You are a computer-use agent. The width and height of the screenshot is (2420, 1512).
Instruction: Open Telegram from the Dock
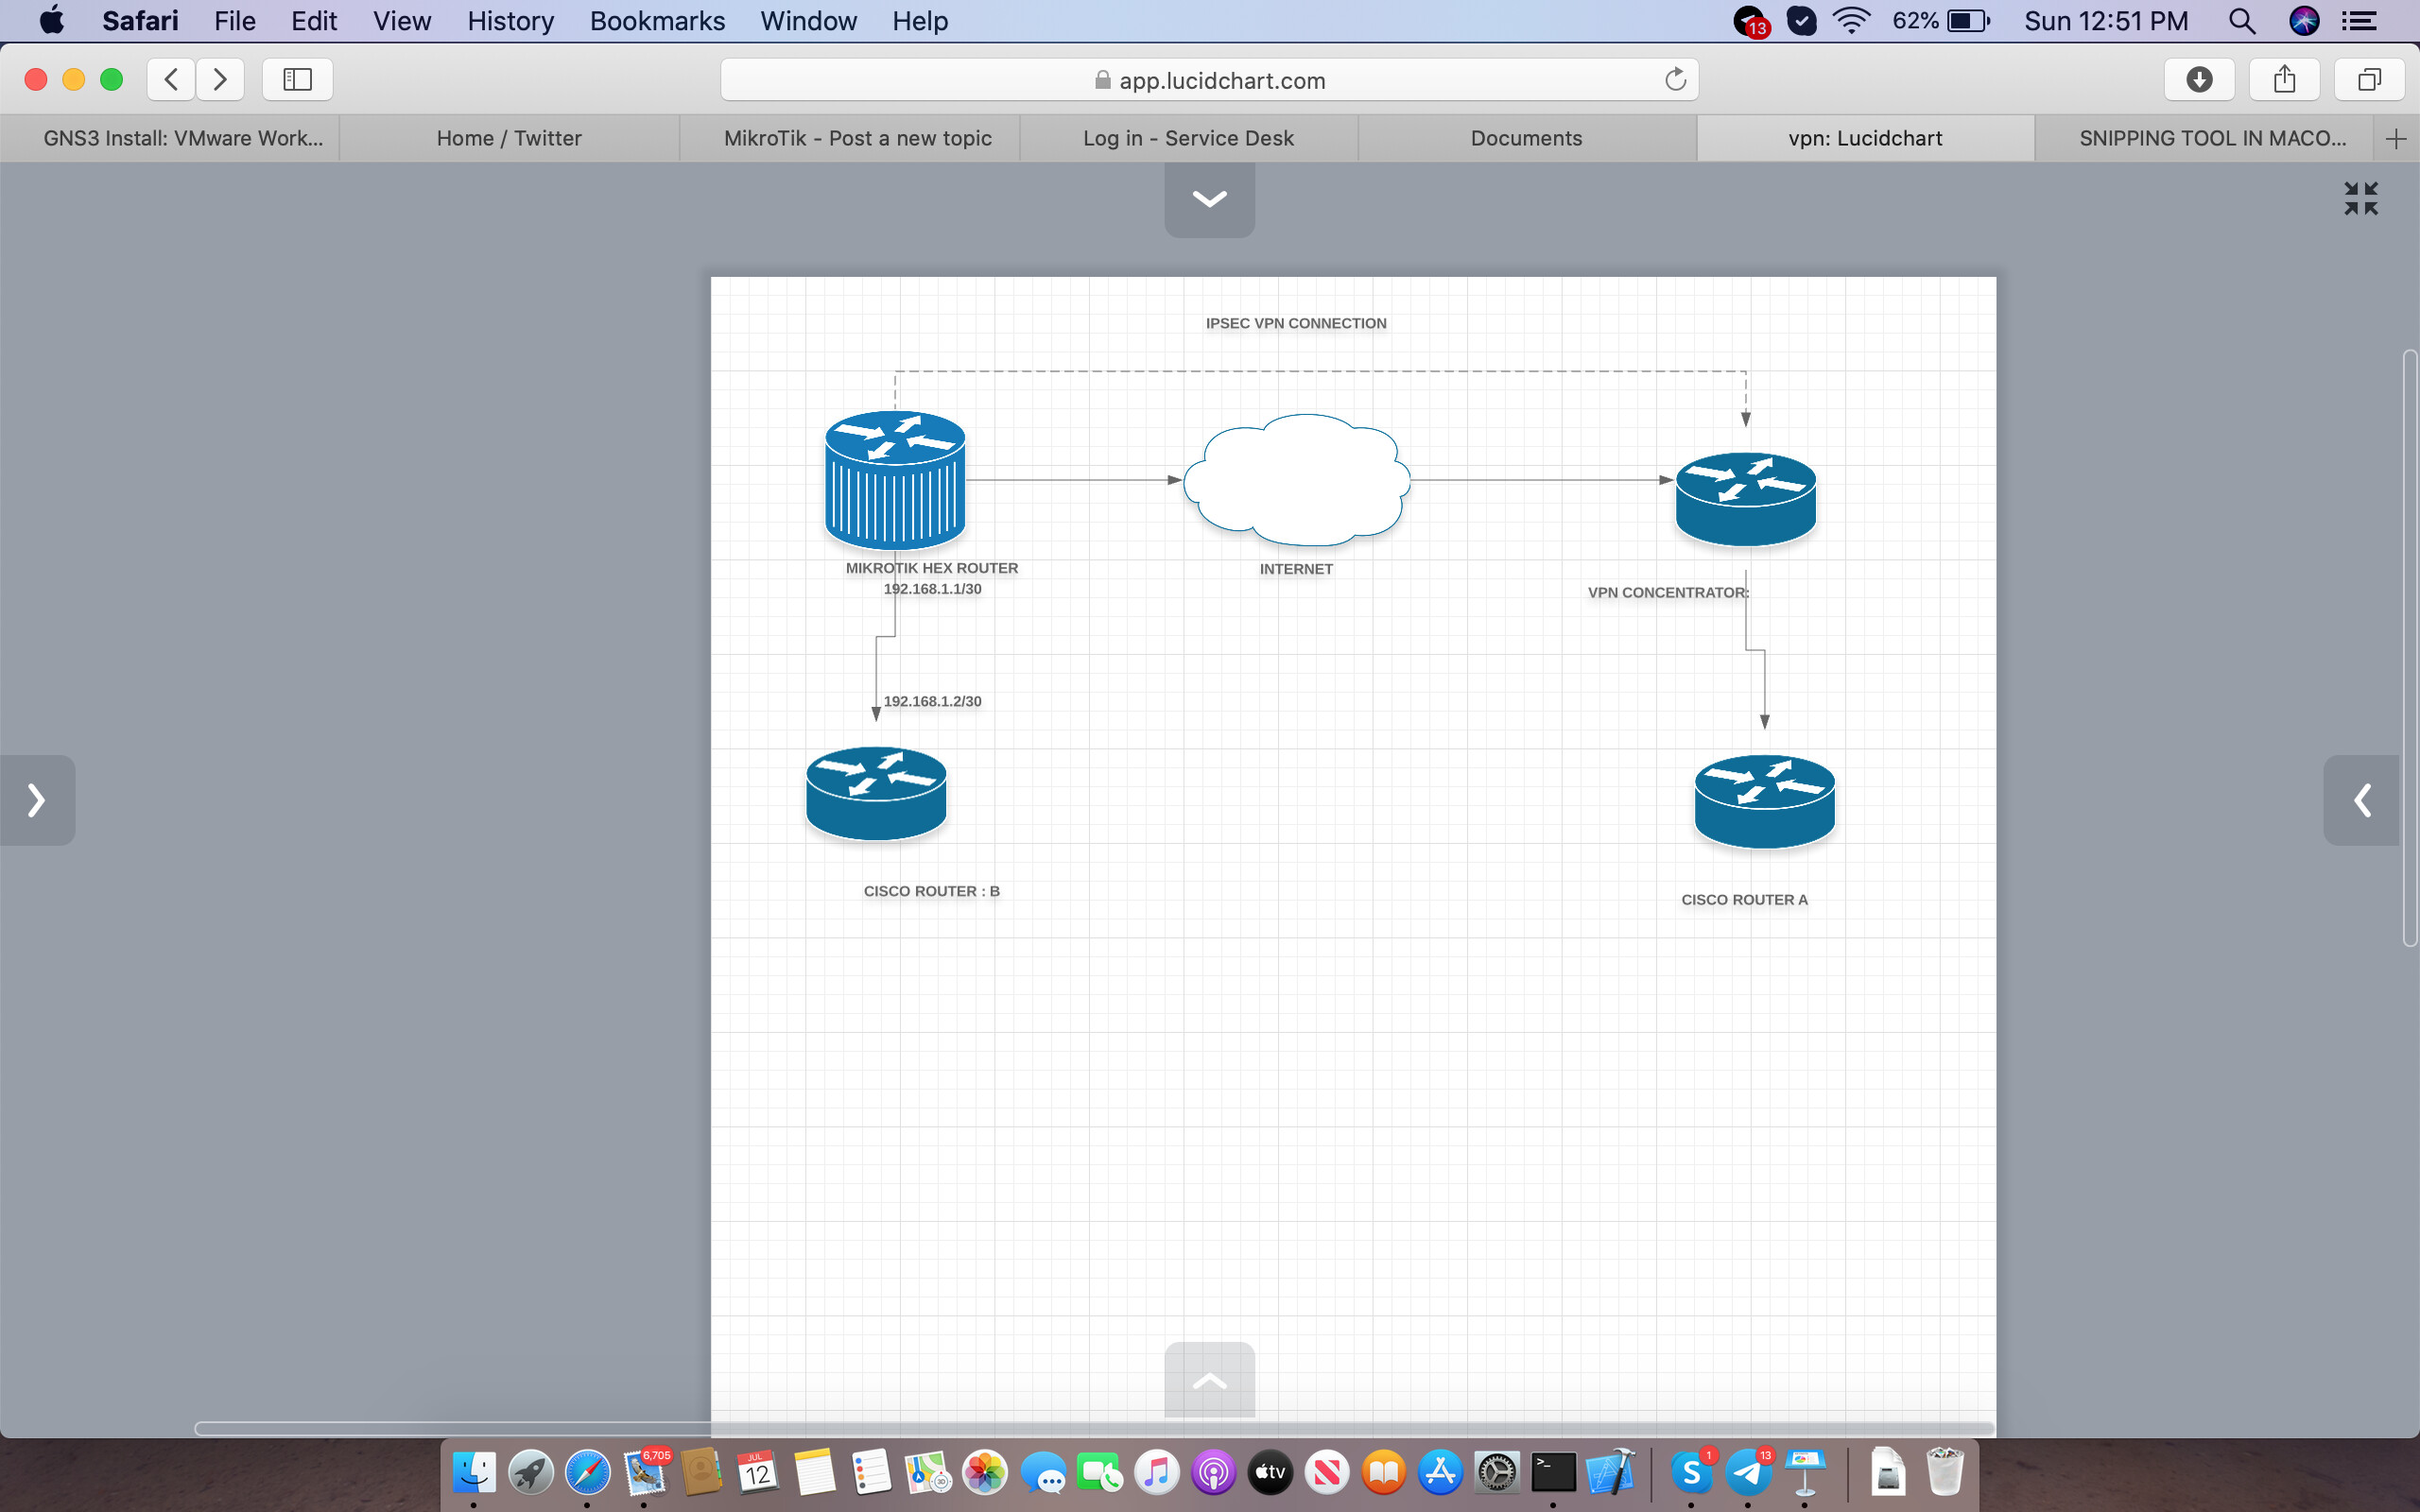pyautogui.click(x=1750, y=1471)
